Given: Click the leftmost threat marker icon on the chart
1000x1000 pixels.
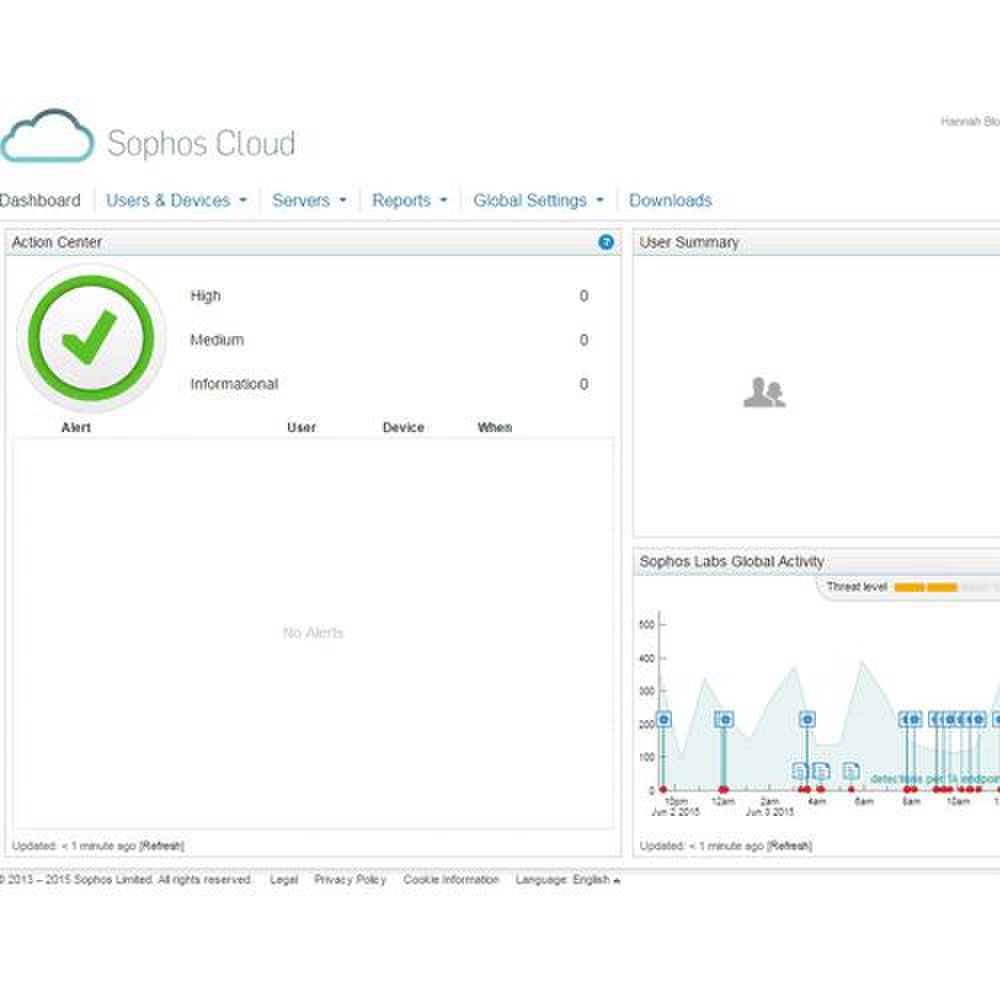Looking at the screenshot, I should pos(662,719).
